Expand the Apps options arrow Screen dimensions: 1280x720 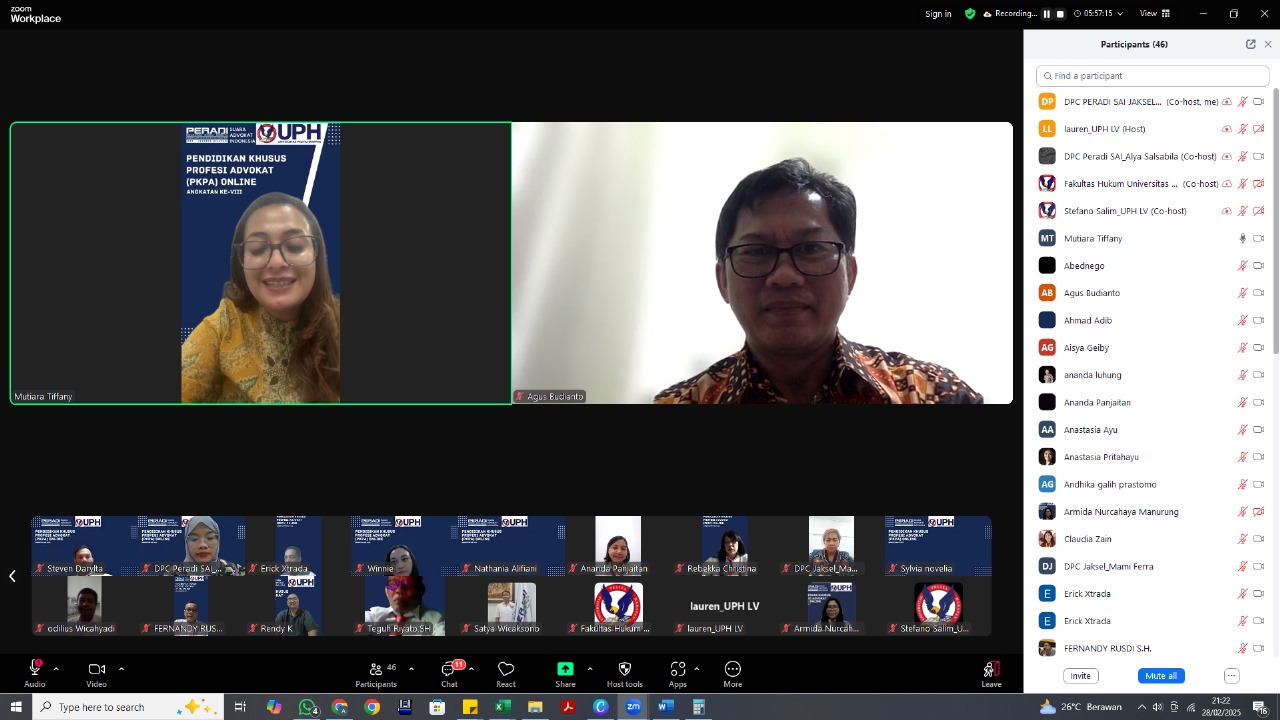pos(697,669)
